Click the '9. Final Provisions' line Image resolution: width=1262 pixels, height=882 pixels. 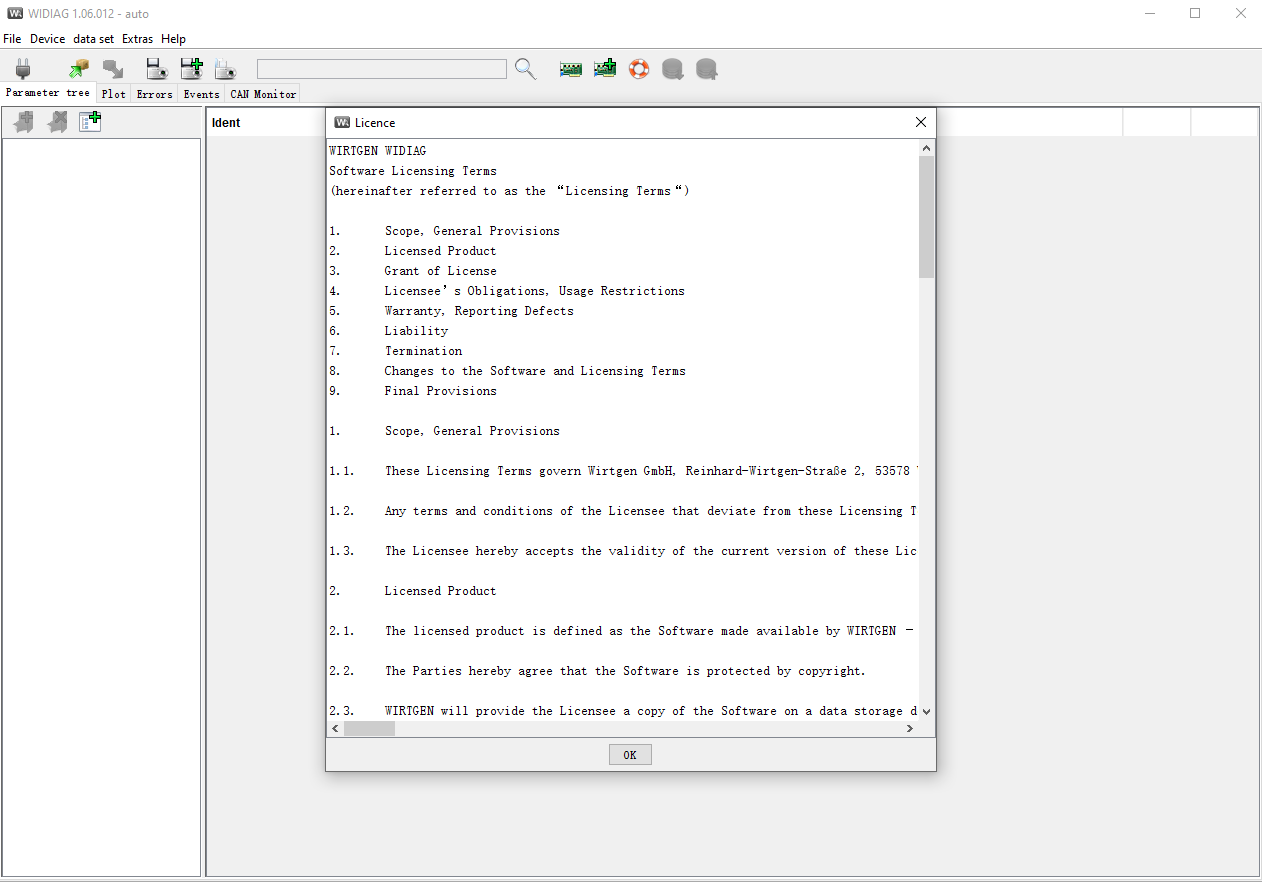[413, 391]
